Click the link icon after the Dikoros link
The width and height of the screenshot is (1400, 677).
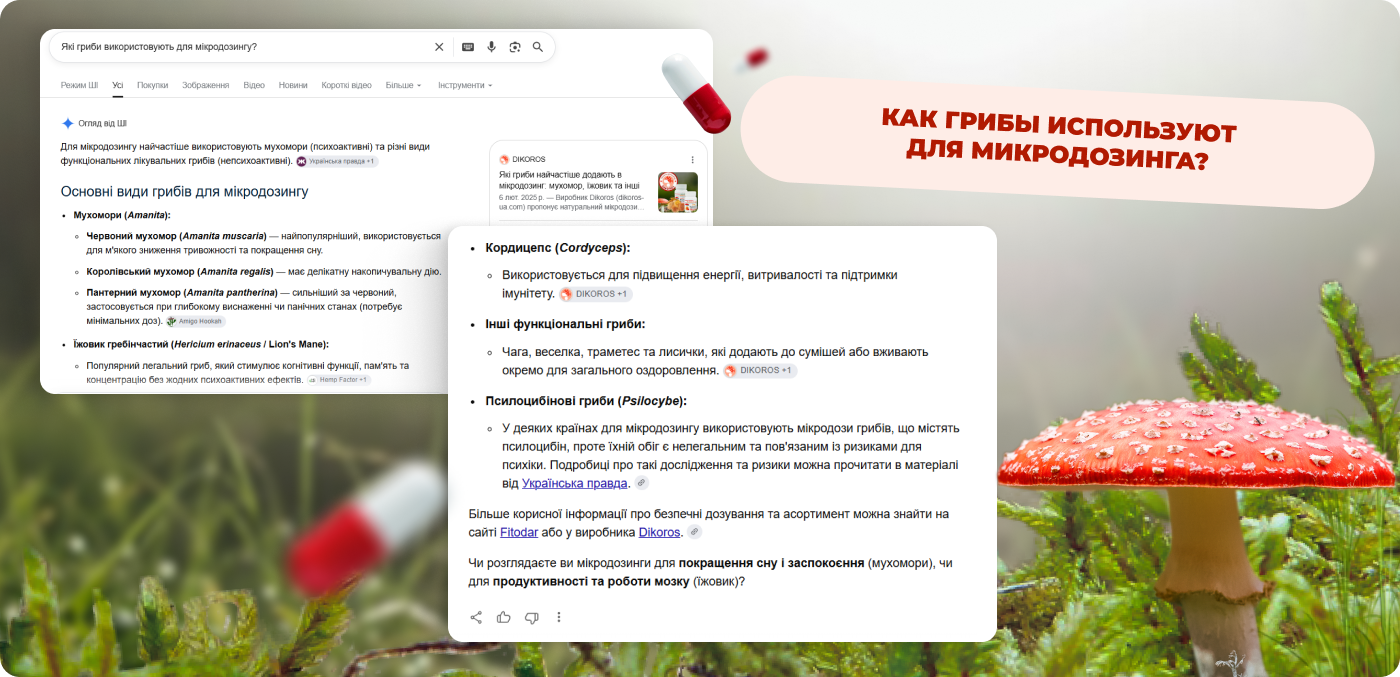tap(694, 532)
